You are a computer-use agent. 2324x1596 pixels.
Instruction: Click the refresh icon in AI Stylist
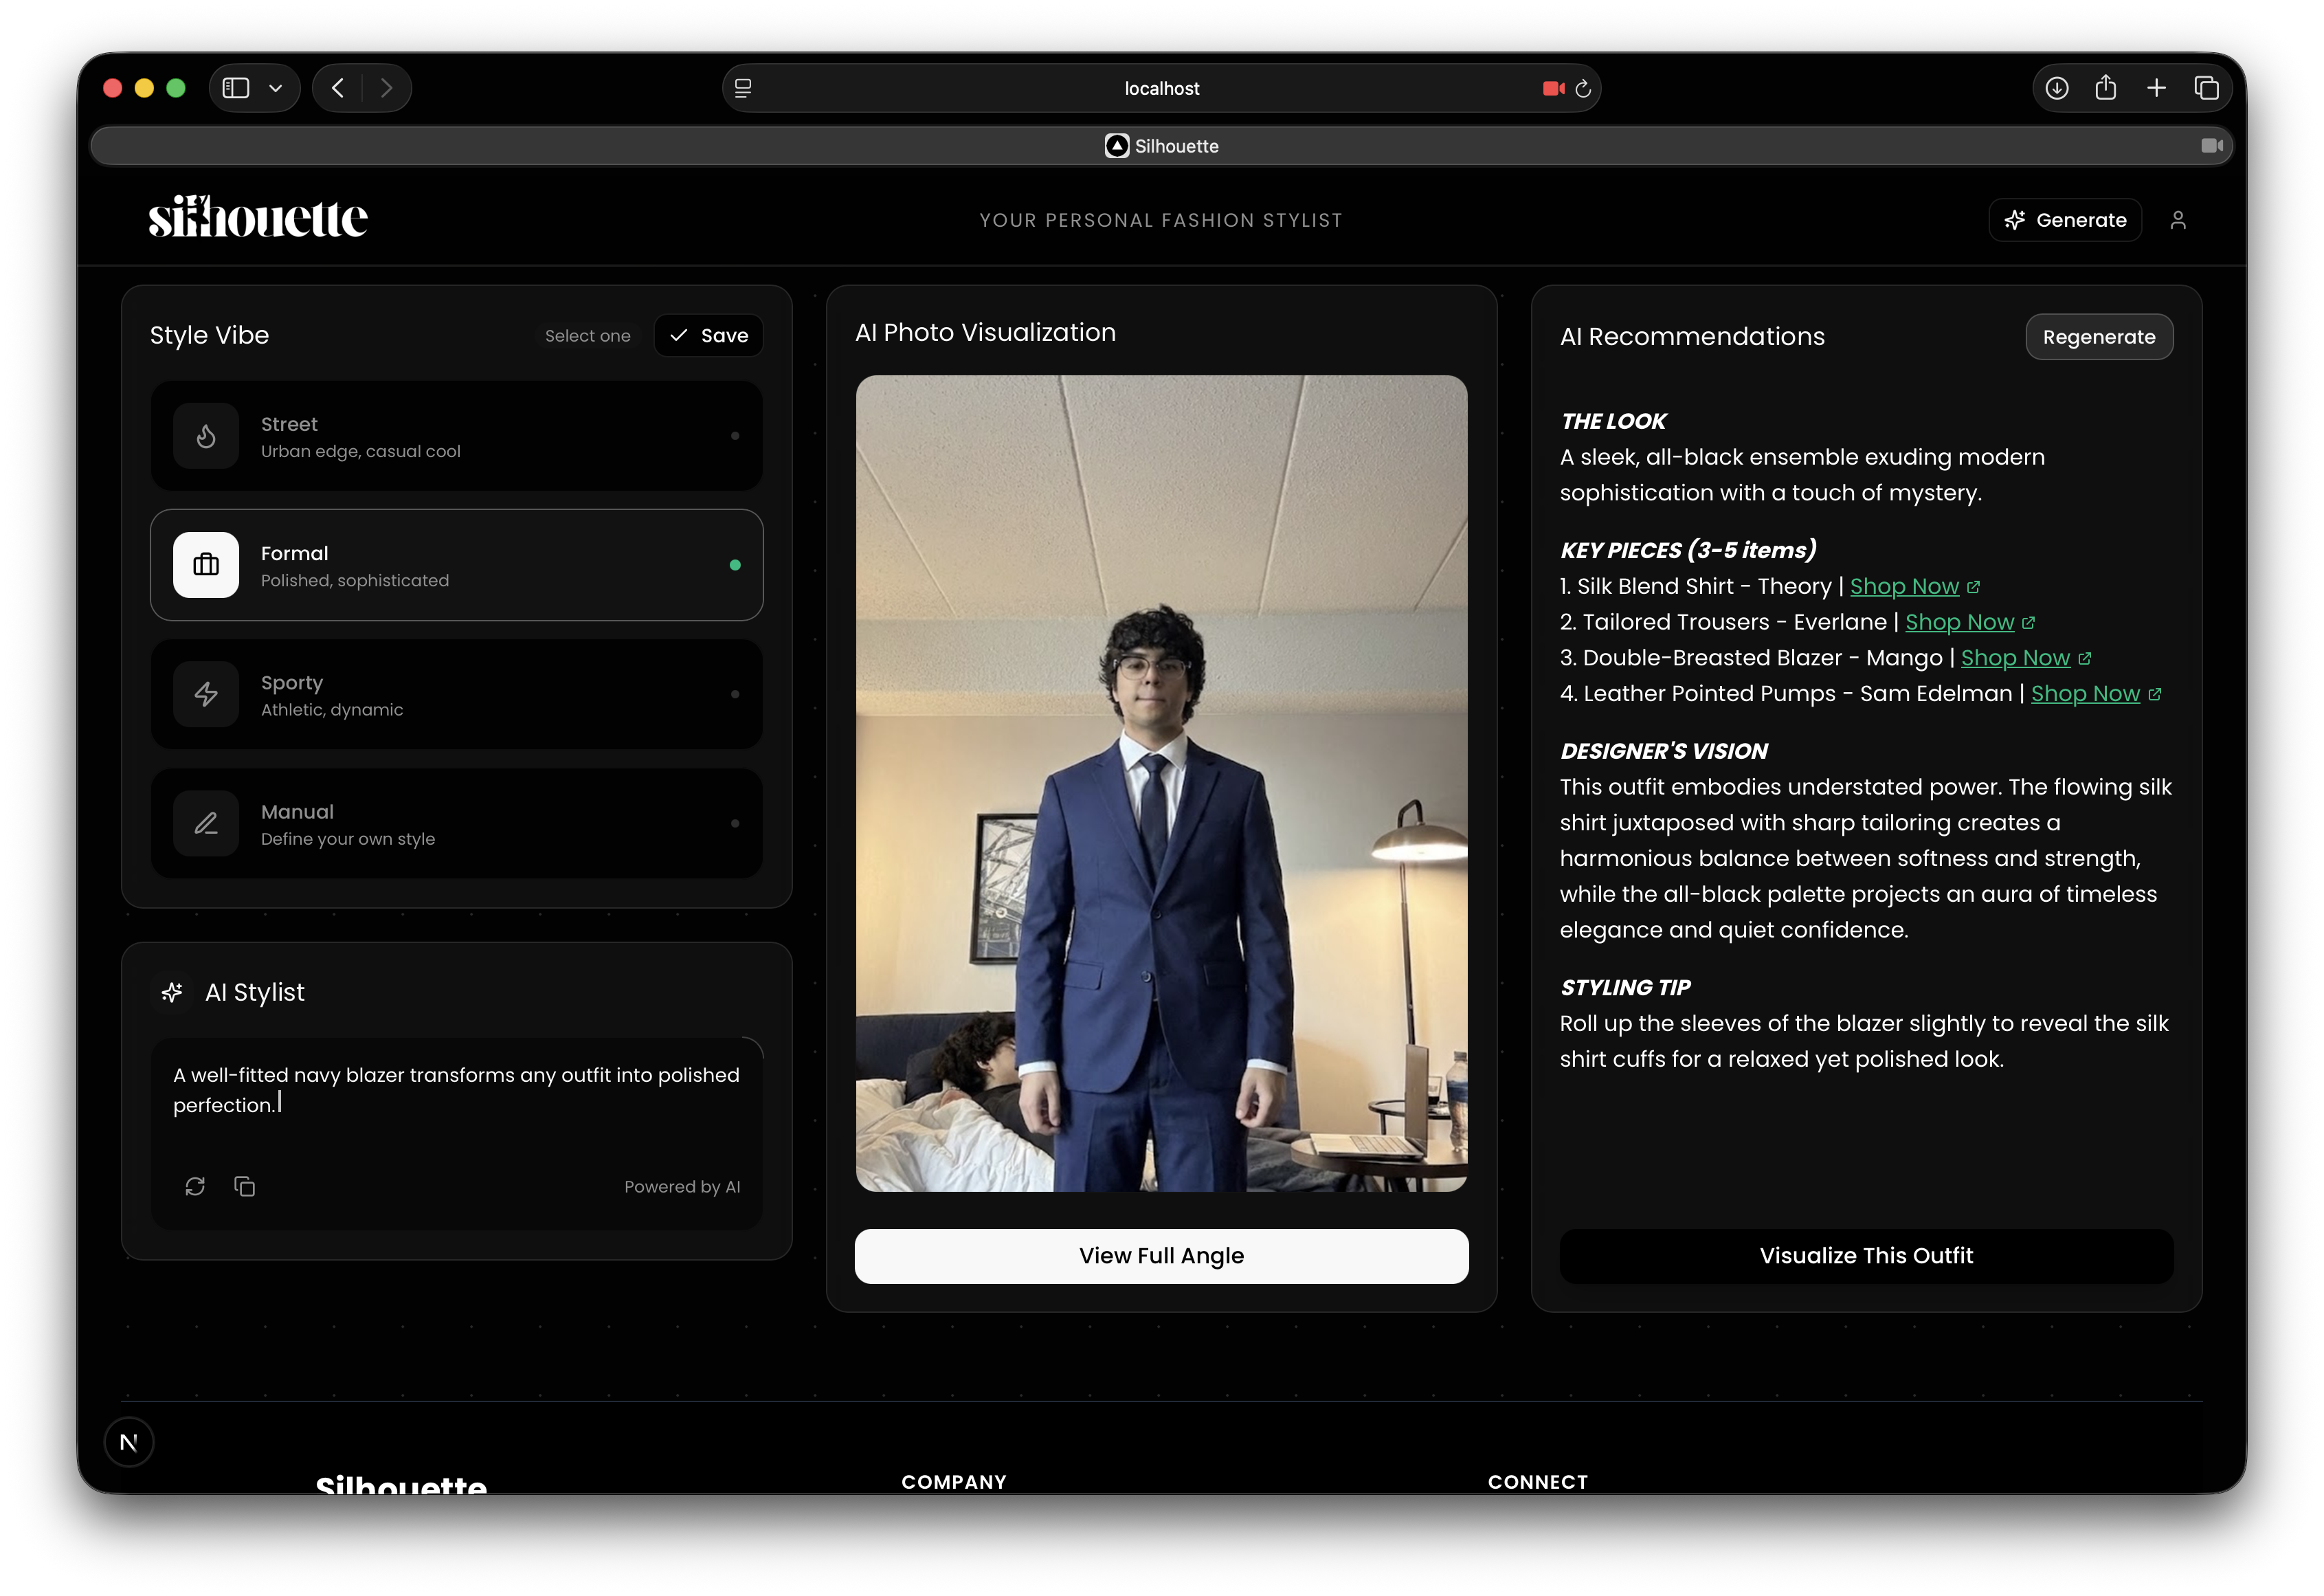pyautogui.click(x=195, y=1186)
